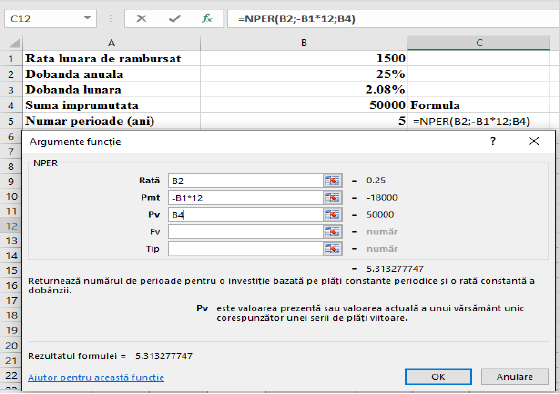Select row 4 header
Viewport: 559px width, 394px height.
11,106
